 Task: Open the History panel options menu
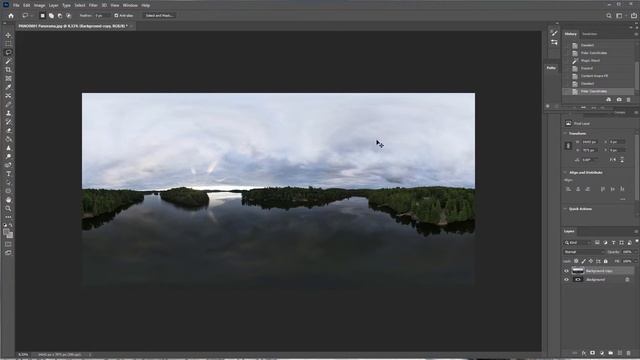pos(636,34)
